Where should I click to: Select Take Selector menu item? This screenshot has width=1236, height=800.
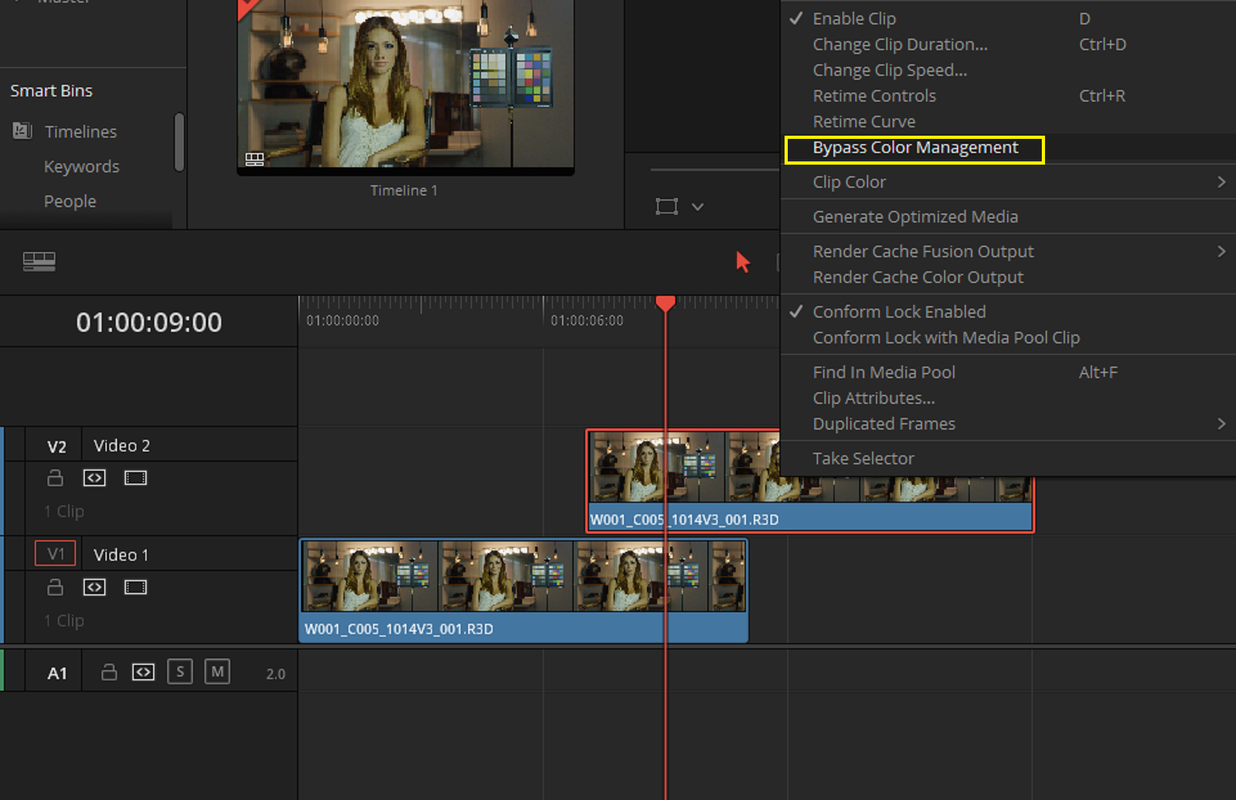(x=1008, y=459)
